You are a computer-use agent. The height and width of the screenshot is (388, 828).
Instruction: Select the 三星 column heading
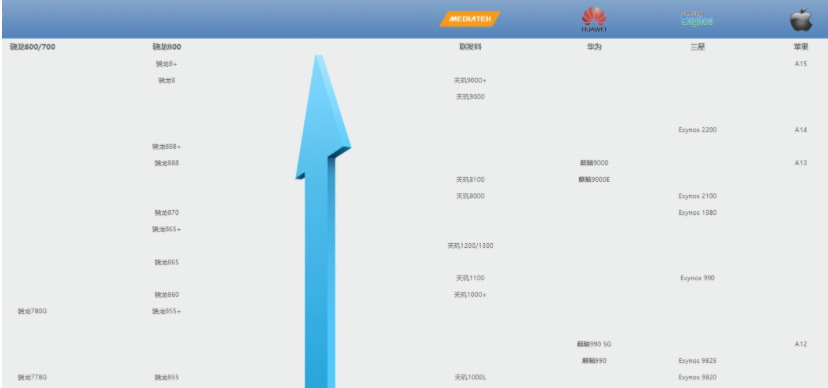pos(697,47)
